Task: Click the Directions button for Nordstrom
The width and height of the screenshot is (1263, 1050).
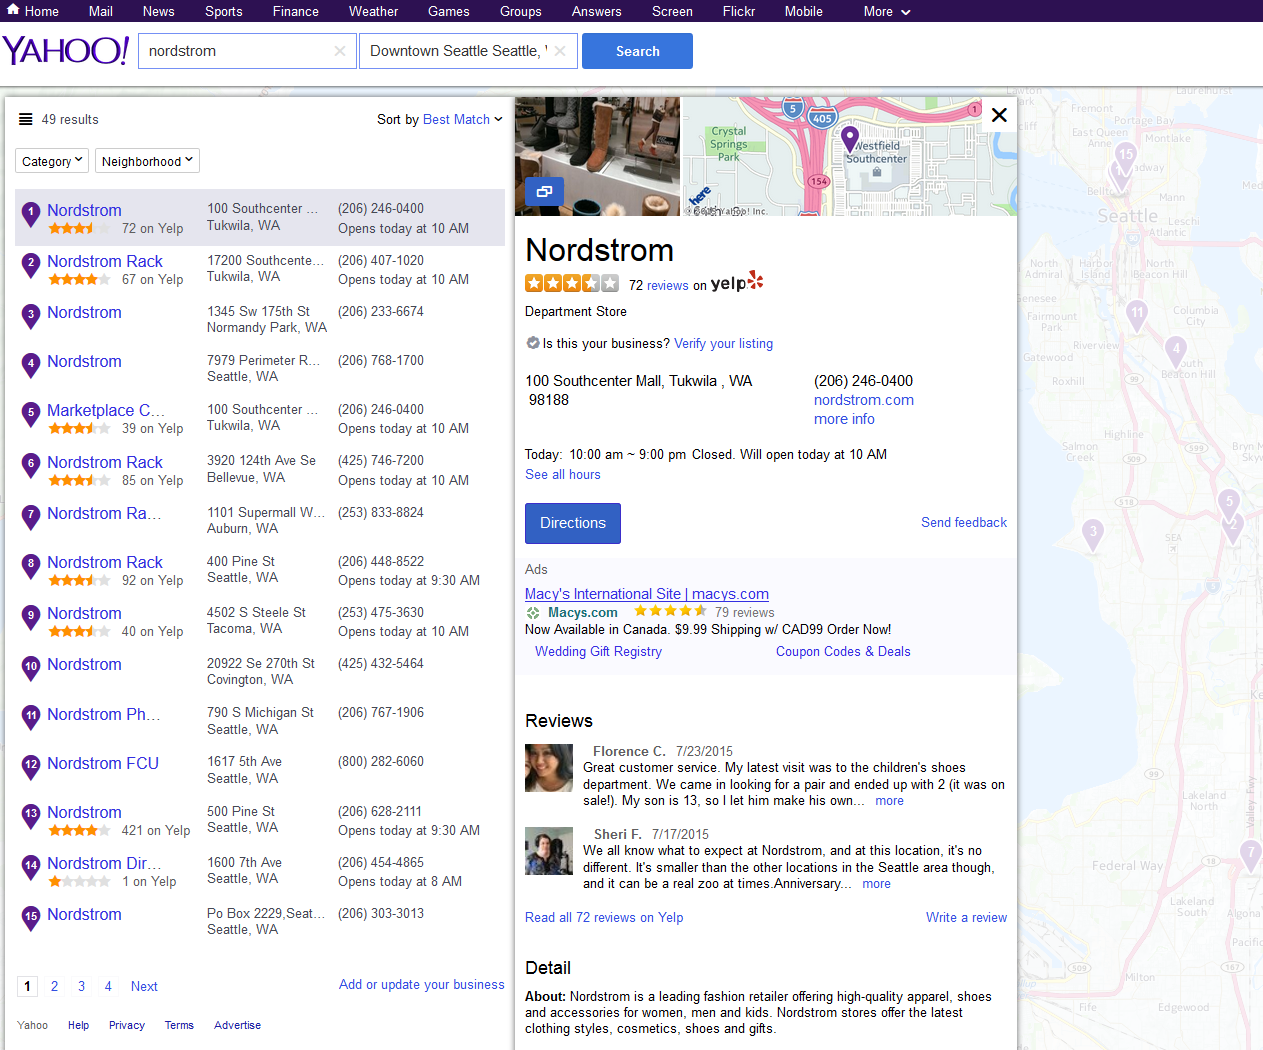Action: point(572,523)
